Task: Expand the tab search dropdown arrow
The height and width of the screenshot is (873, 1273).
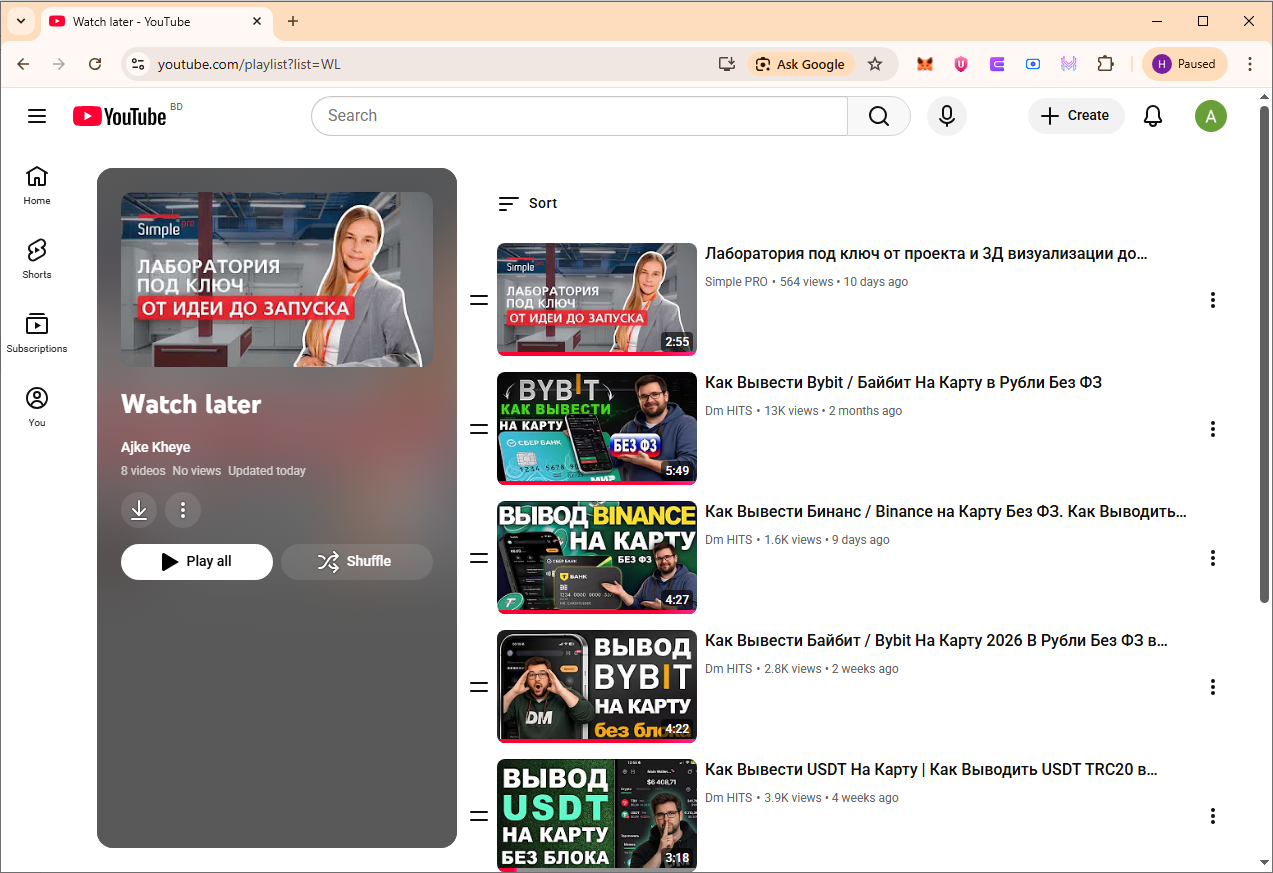Action: 21,21
